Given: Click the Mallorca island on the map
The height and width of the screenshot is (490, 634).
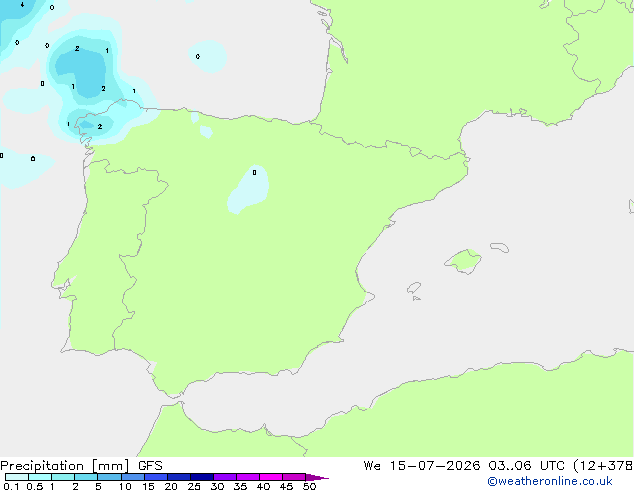Looking at the screenshot, I should click(463, 261).
